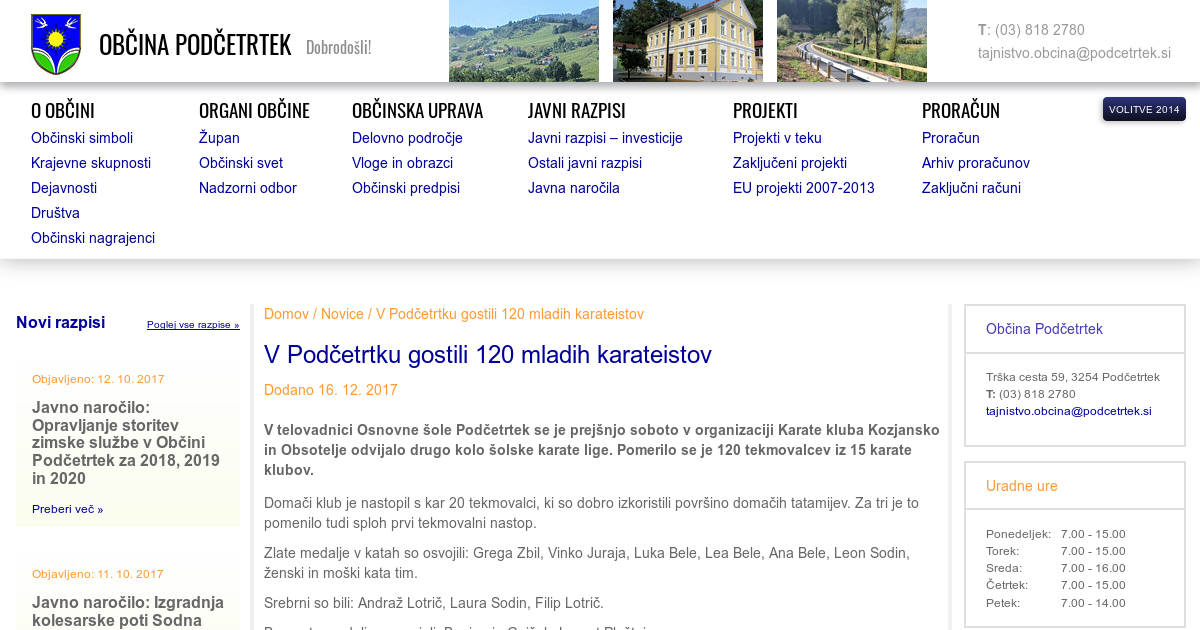The height and width of the screenshot is (630, 1200).
Task: Select Župan under Organi občine
Action: pos(219,138)
